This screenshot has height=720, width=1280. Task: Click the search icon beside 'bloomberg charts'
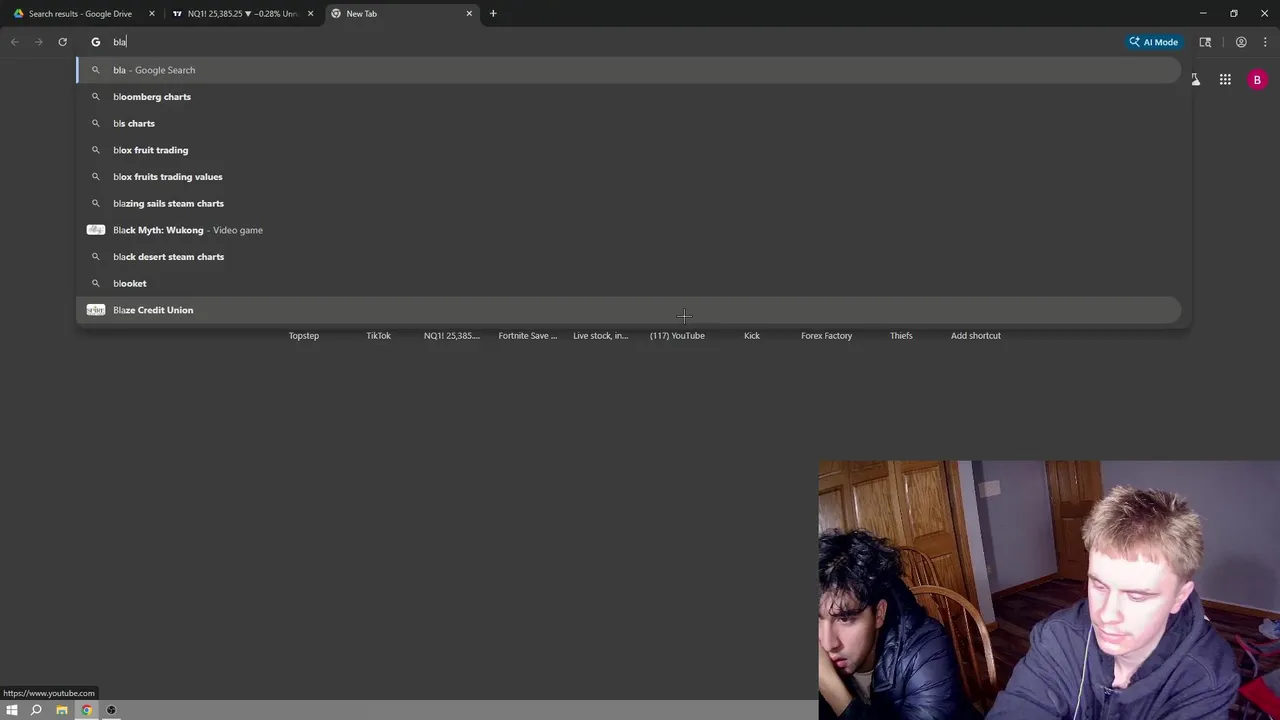click(x=96, y=97)
